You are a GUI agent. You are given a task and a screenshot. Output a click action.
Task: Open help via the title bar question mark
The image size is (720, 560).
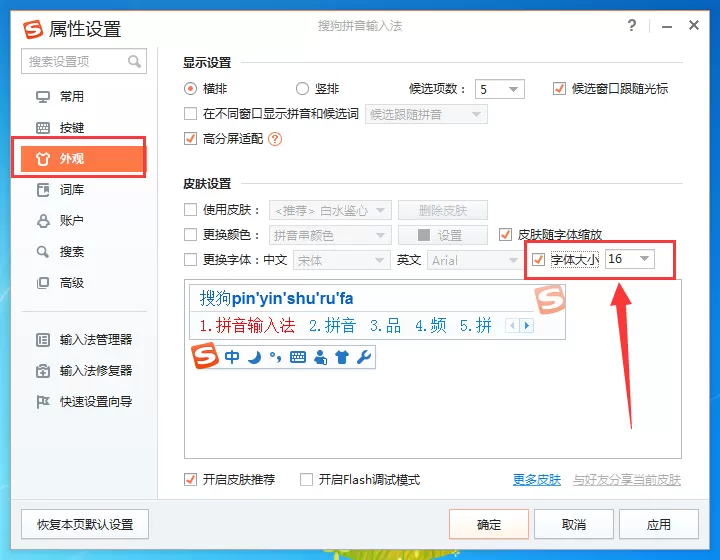click(x=632, y=25)
